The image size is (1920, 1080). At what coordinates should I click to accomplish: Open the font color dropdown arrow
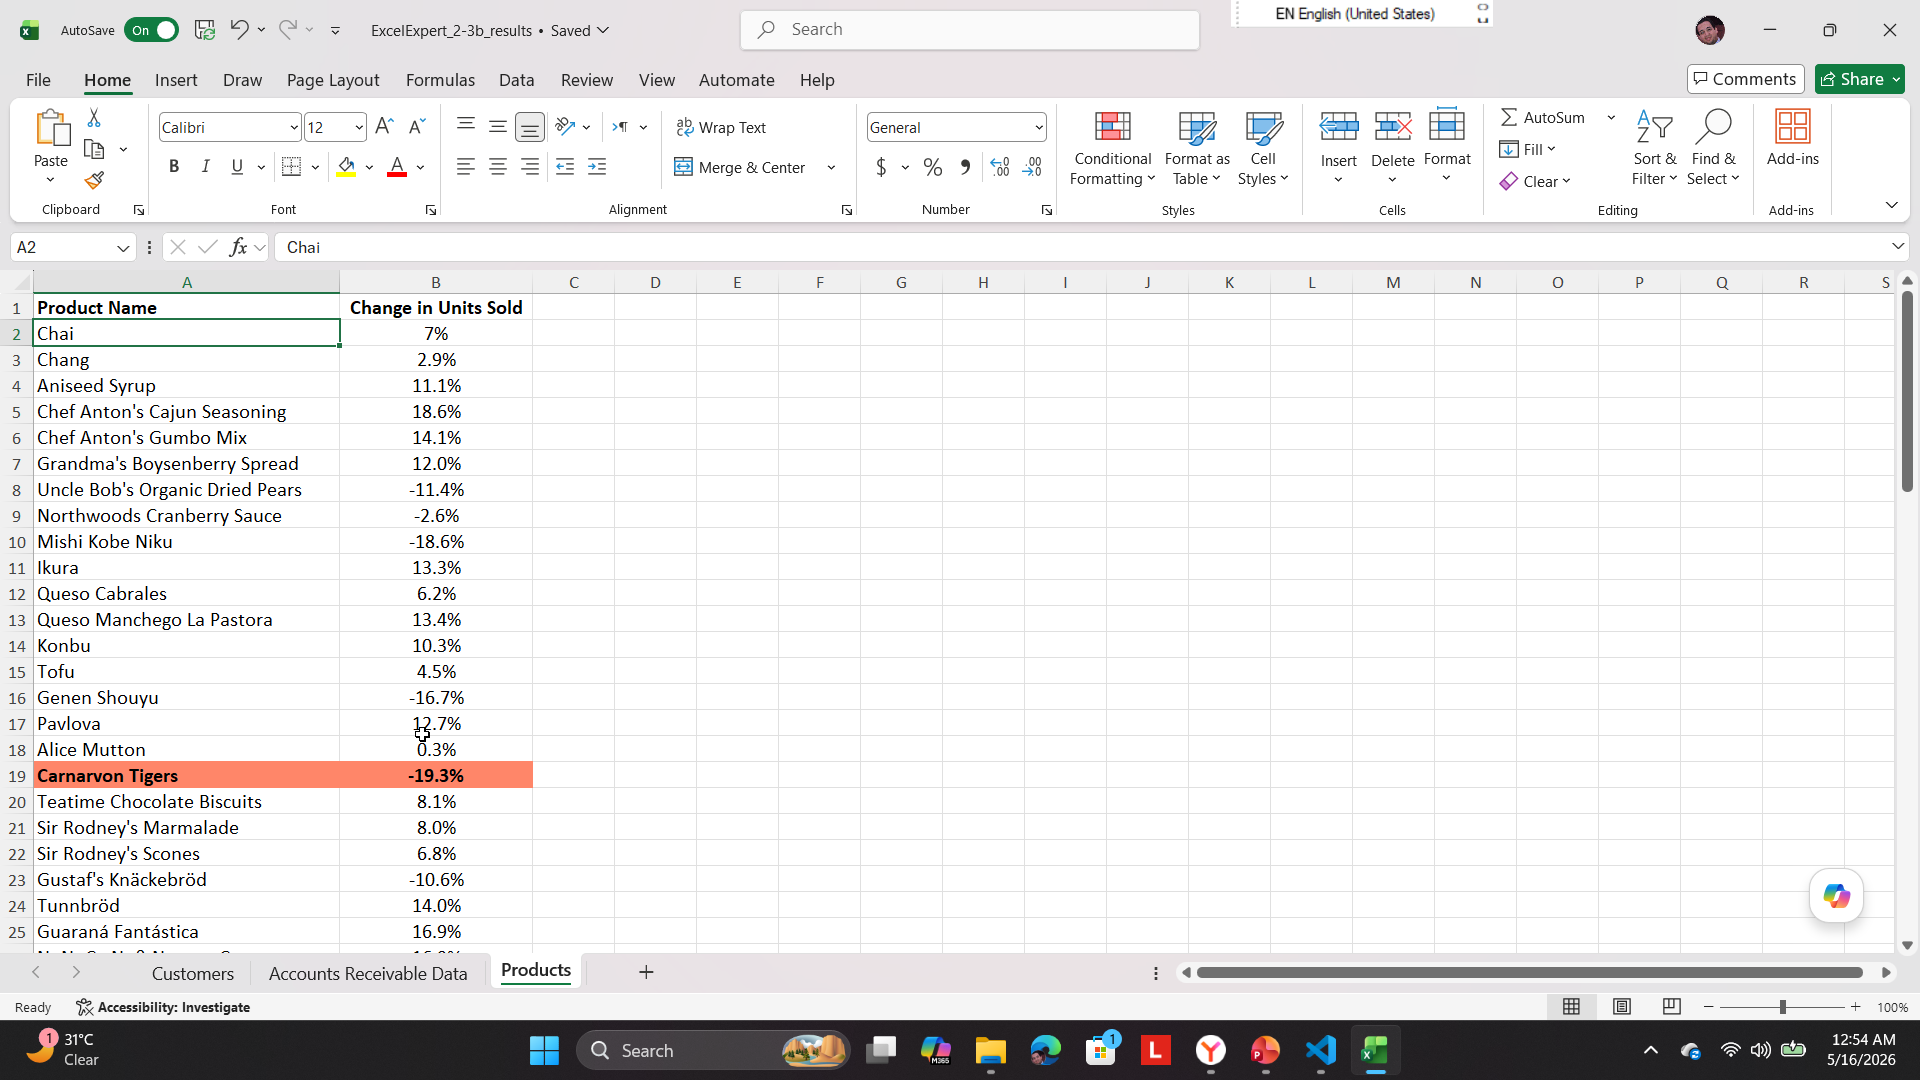[421, 167]
